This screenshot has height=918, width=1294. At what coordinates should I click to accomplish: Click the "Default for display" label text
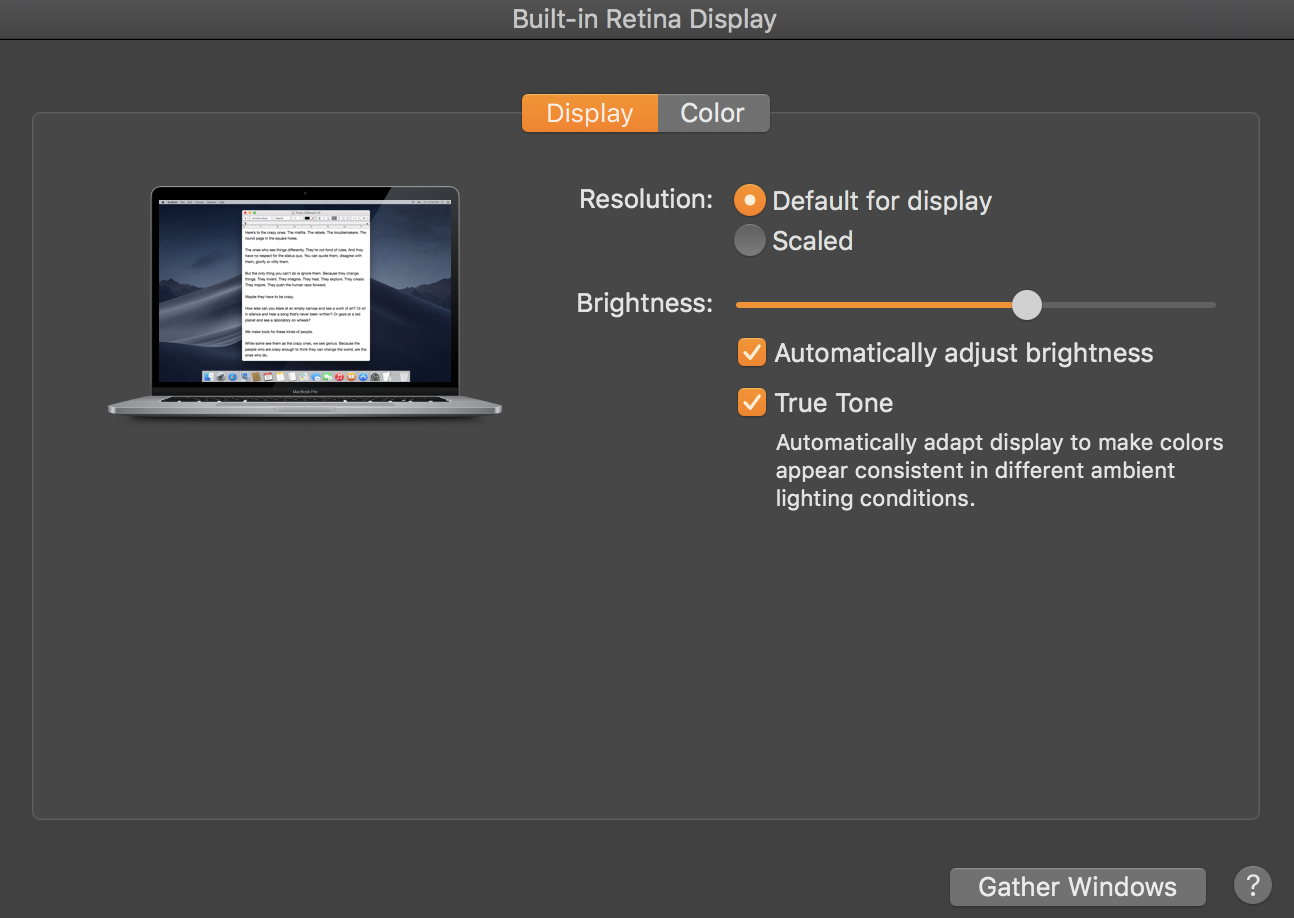point(881,201)
